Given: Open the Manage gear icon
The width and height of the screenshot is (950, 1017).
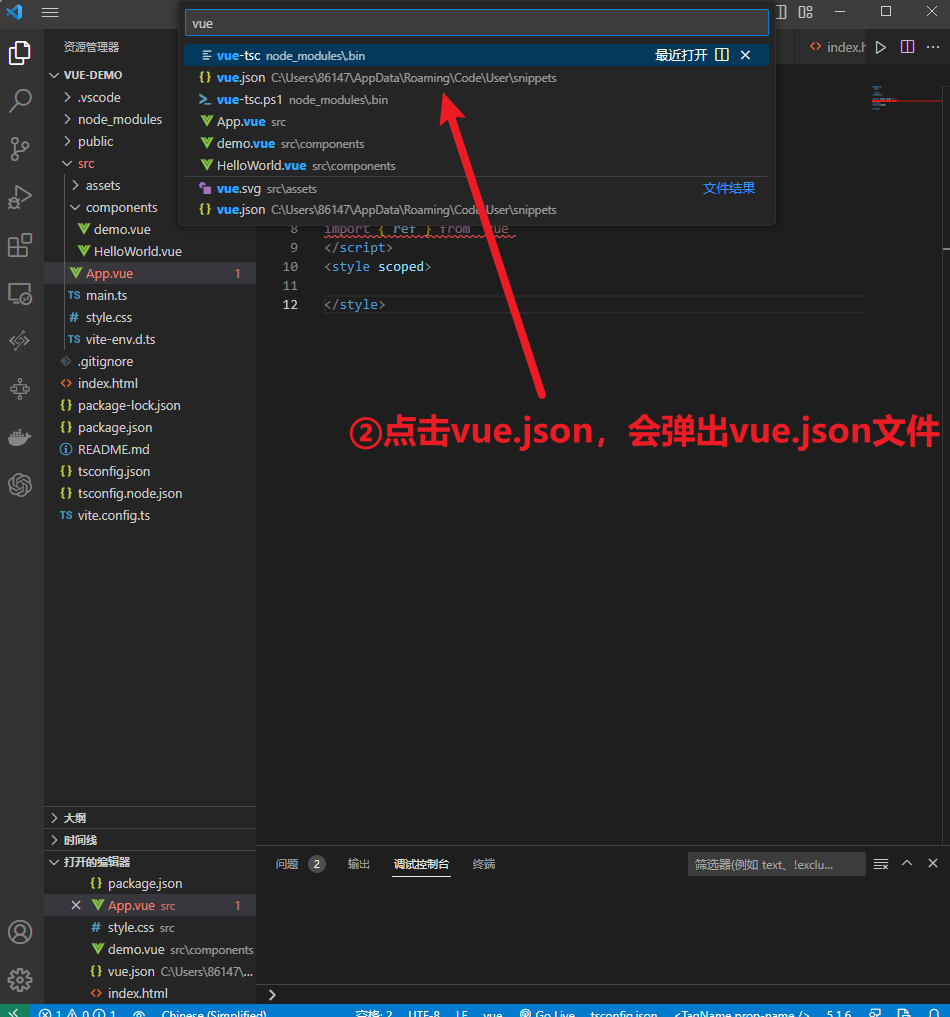Looking at the screenshot, I should [x=20, y=979].
